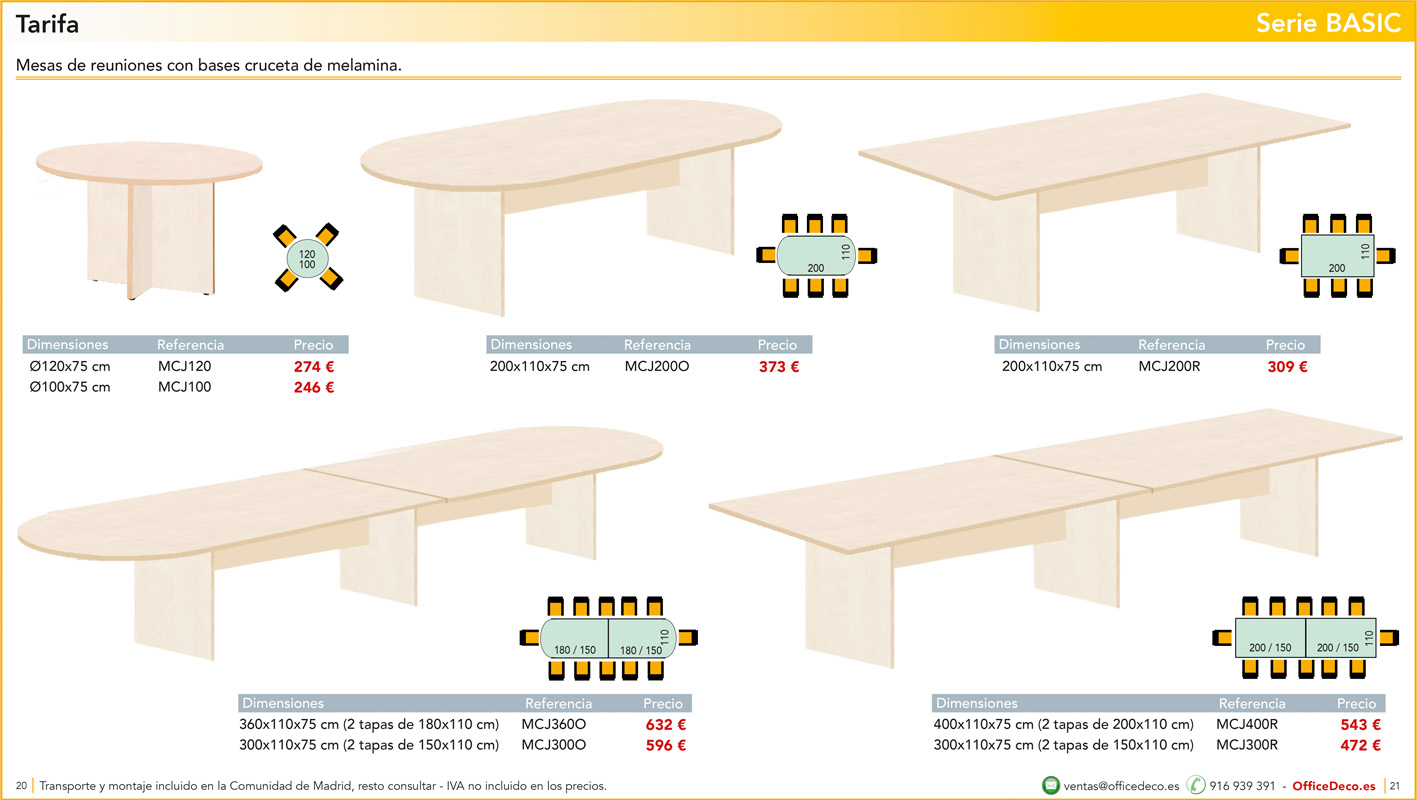Screen dimensions: 1417x800
Task: Select reference MCJ400R row
Action: pyautogui.click(x=1247, y=725)
